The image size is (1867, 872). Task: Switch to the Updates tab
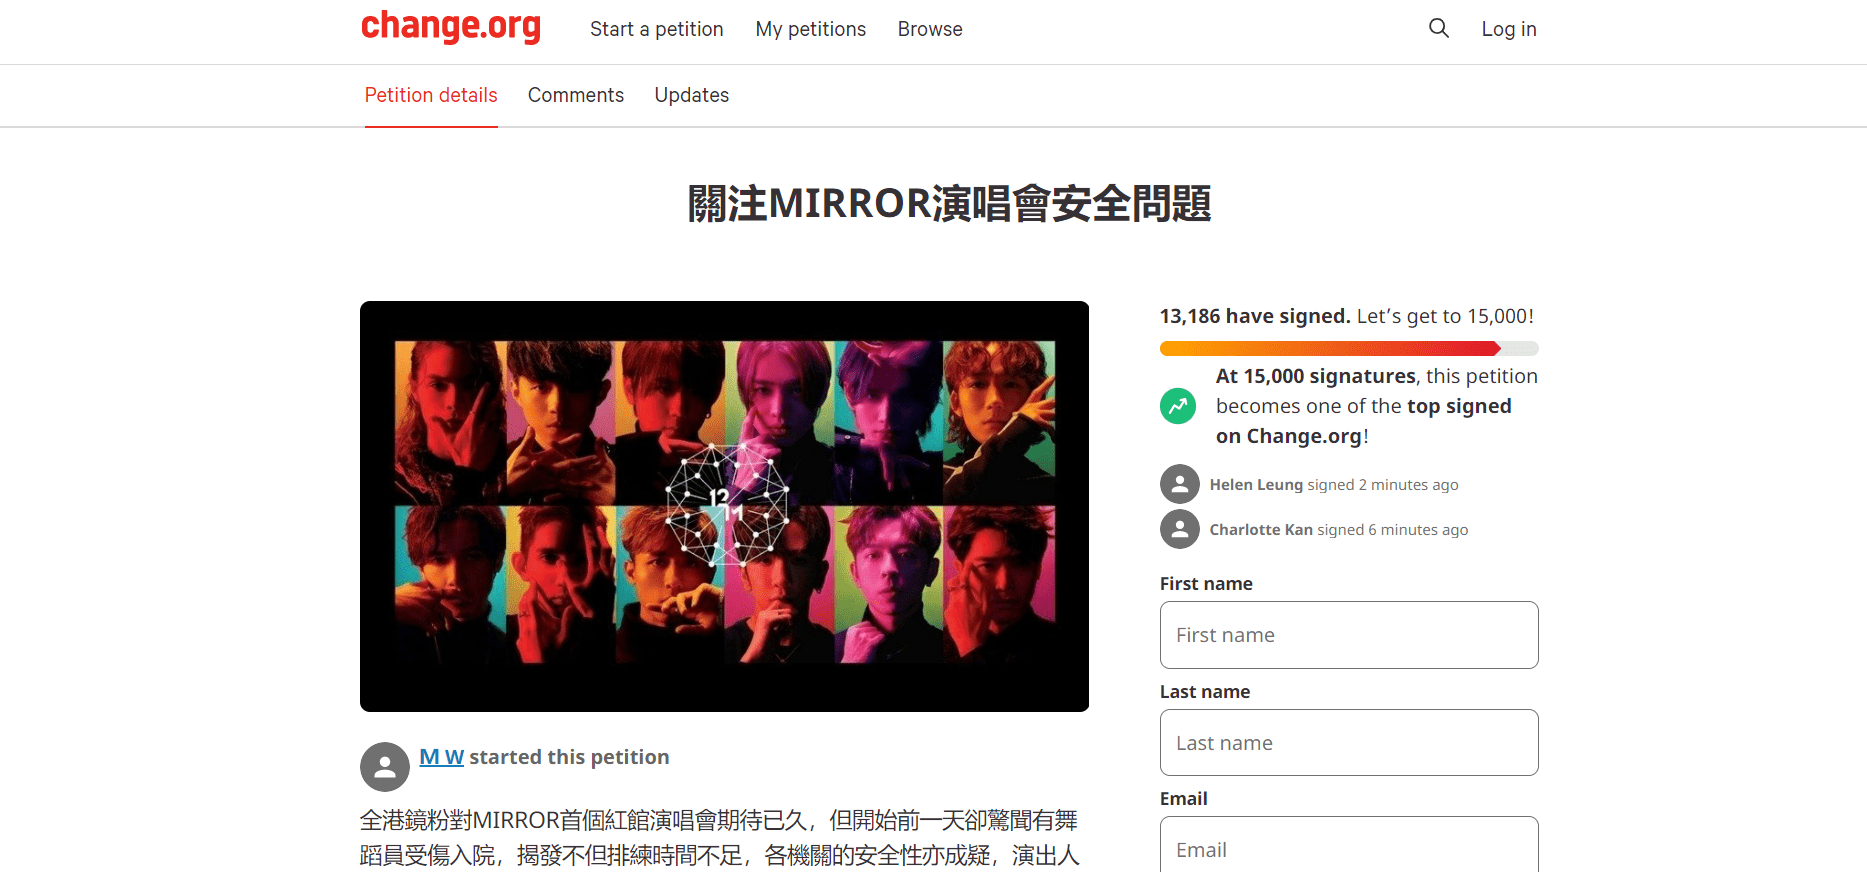[692, 95]
